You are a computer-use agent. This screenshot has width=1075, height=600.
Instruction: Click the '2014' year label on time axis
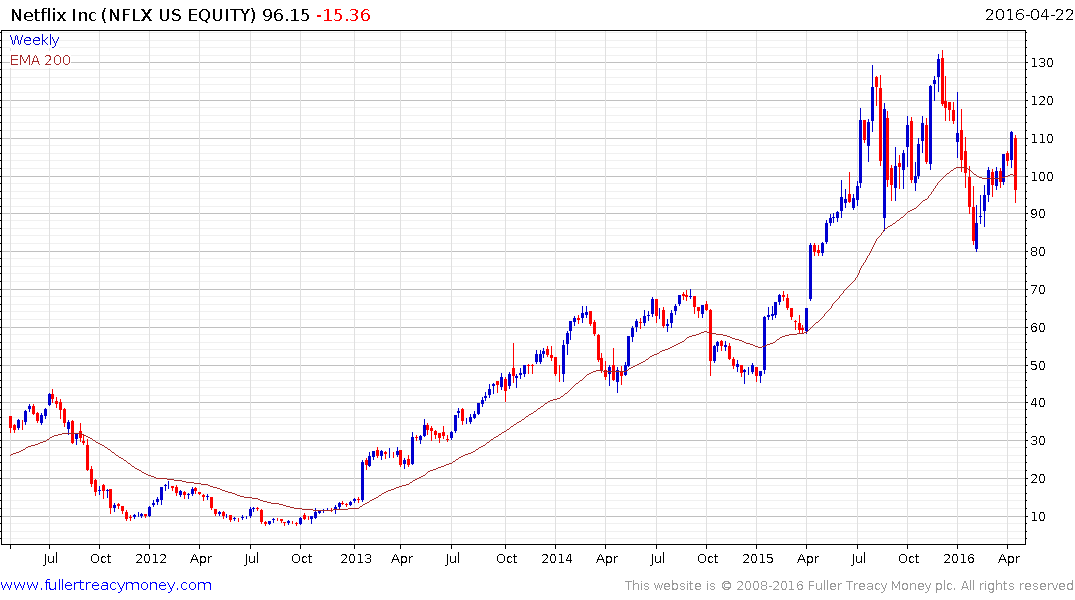pos(557,558)
